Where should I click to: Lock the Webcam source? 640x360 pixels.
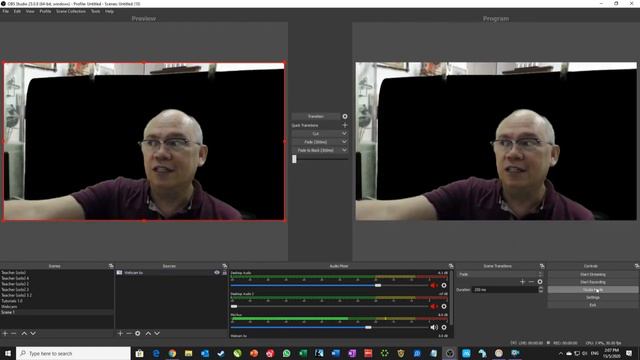224,273
